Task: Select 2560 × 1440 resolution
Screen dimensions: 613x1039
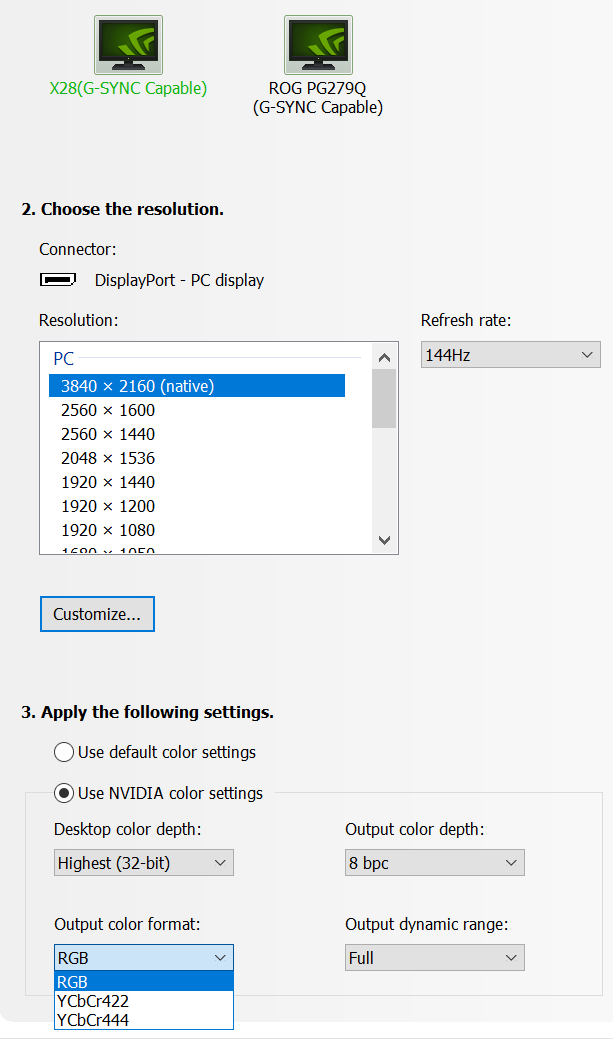Action: click(x=108, y=434)
